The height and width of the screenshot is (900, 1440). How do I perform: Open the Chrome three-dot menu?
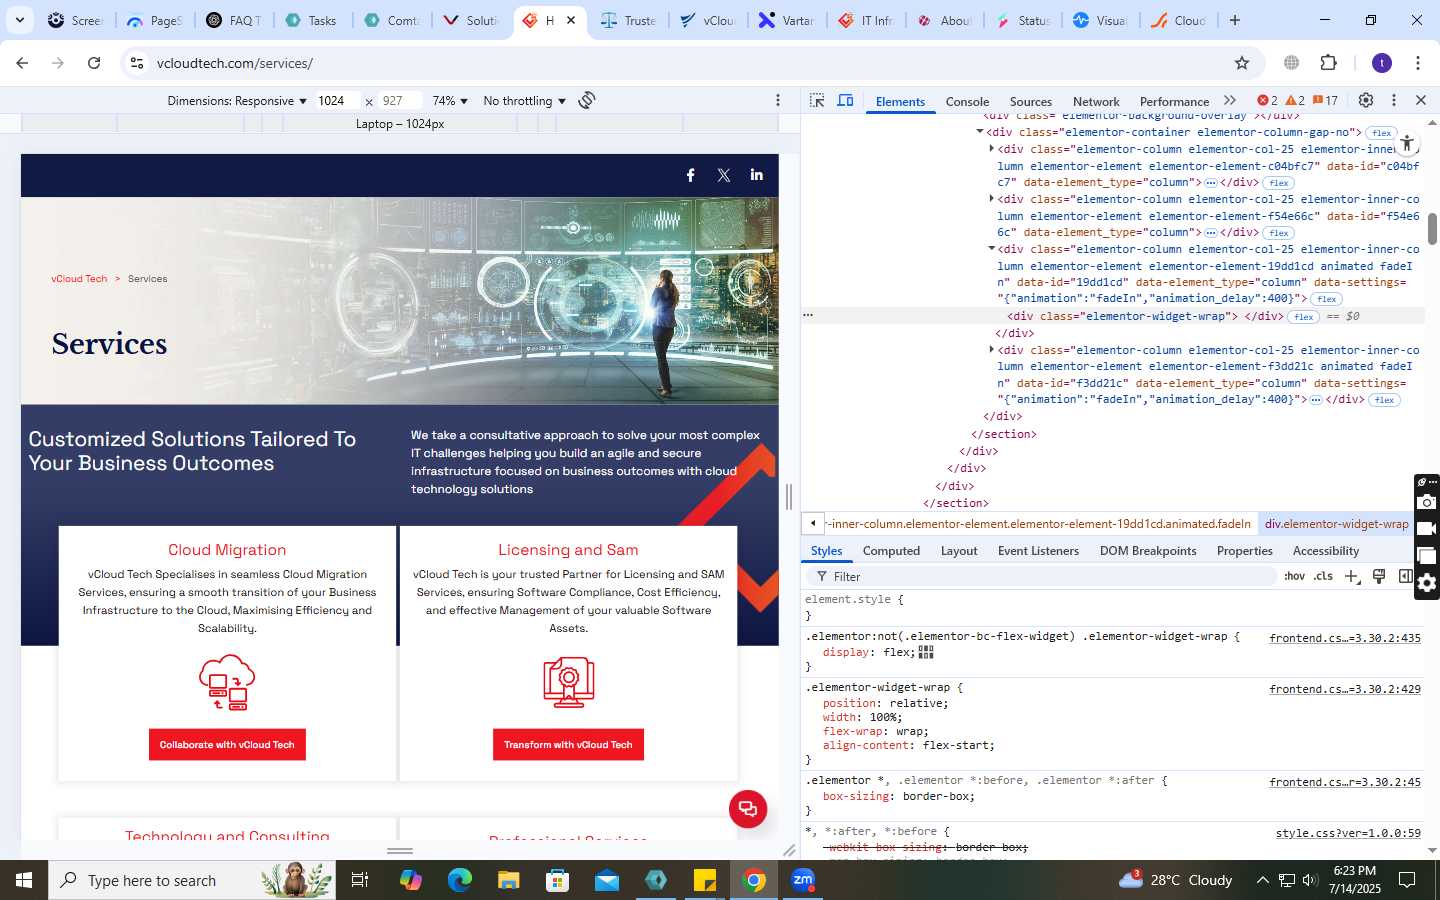click(x=1418, y=63)
